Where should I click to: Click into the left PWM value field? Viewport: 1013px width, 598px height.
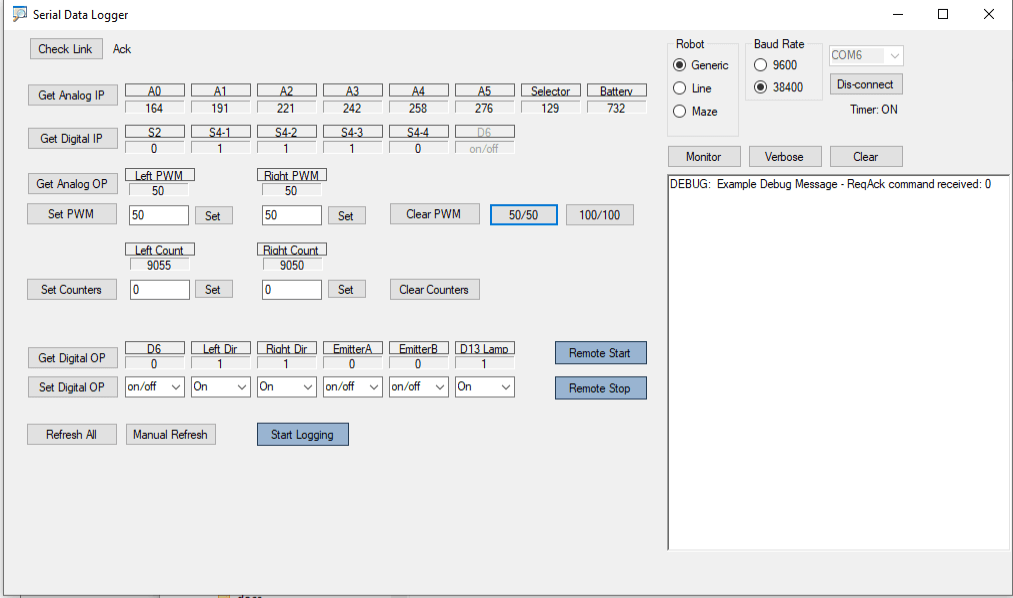pyautogui.click(x=159, y=215)
